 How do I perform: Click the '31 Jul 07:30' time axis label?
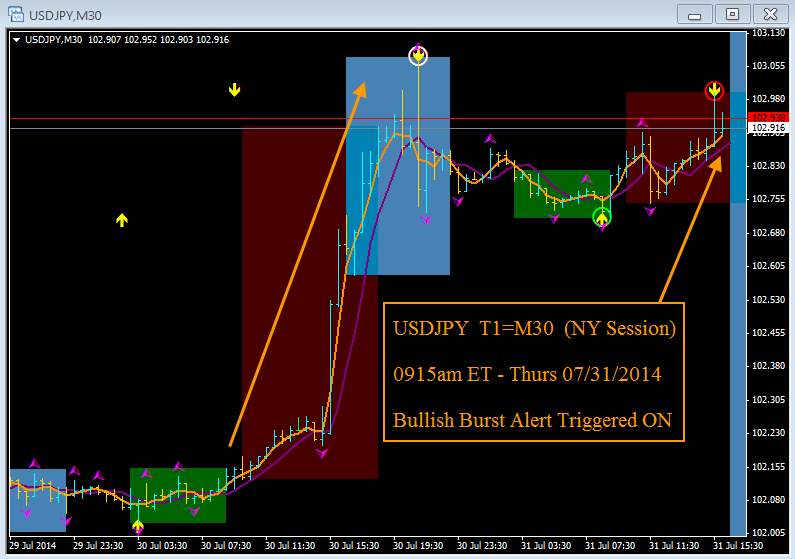click(610, 546)
